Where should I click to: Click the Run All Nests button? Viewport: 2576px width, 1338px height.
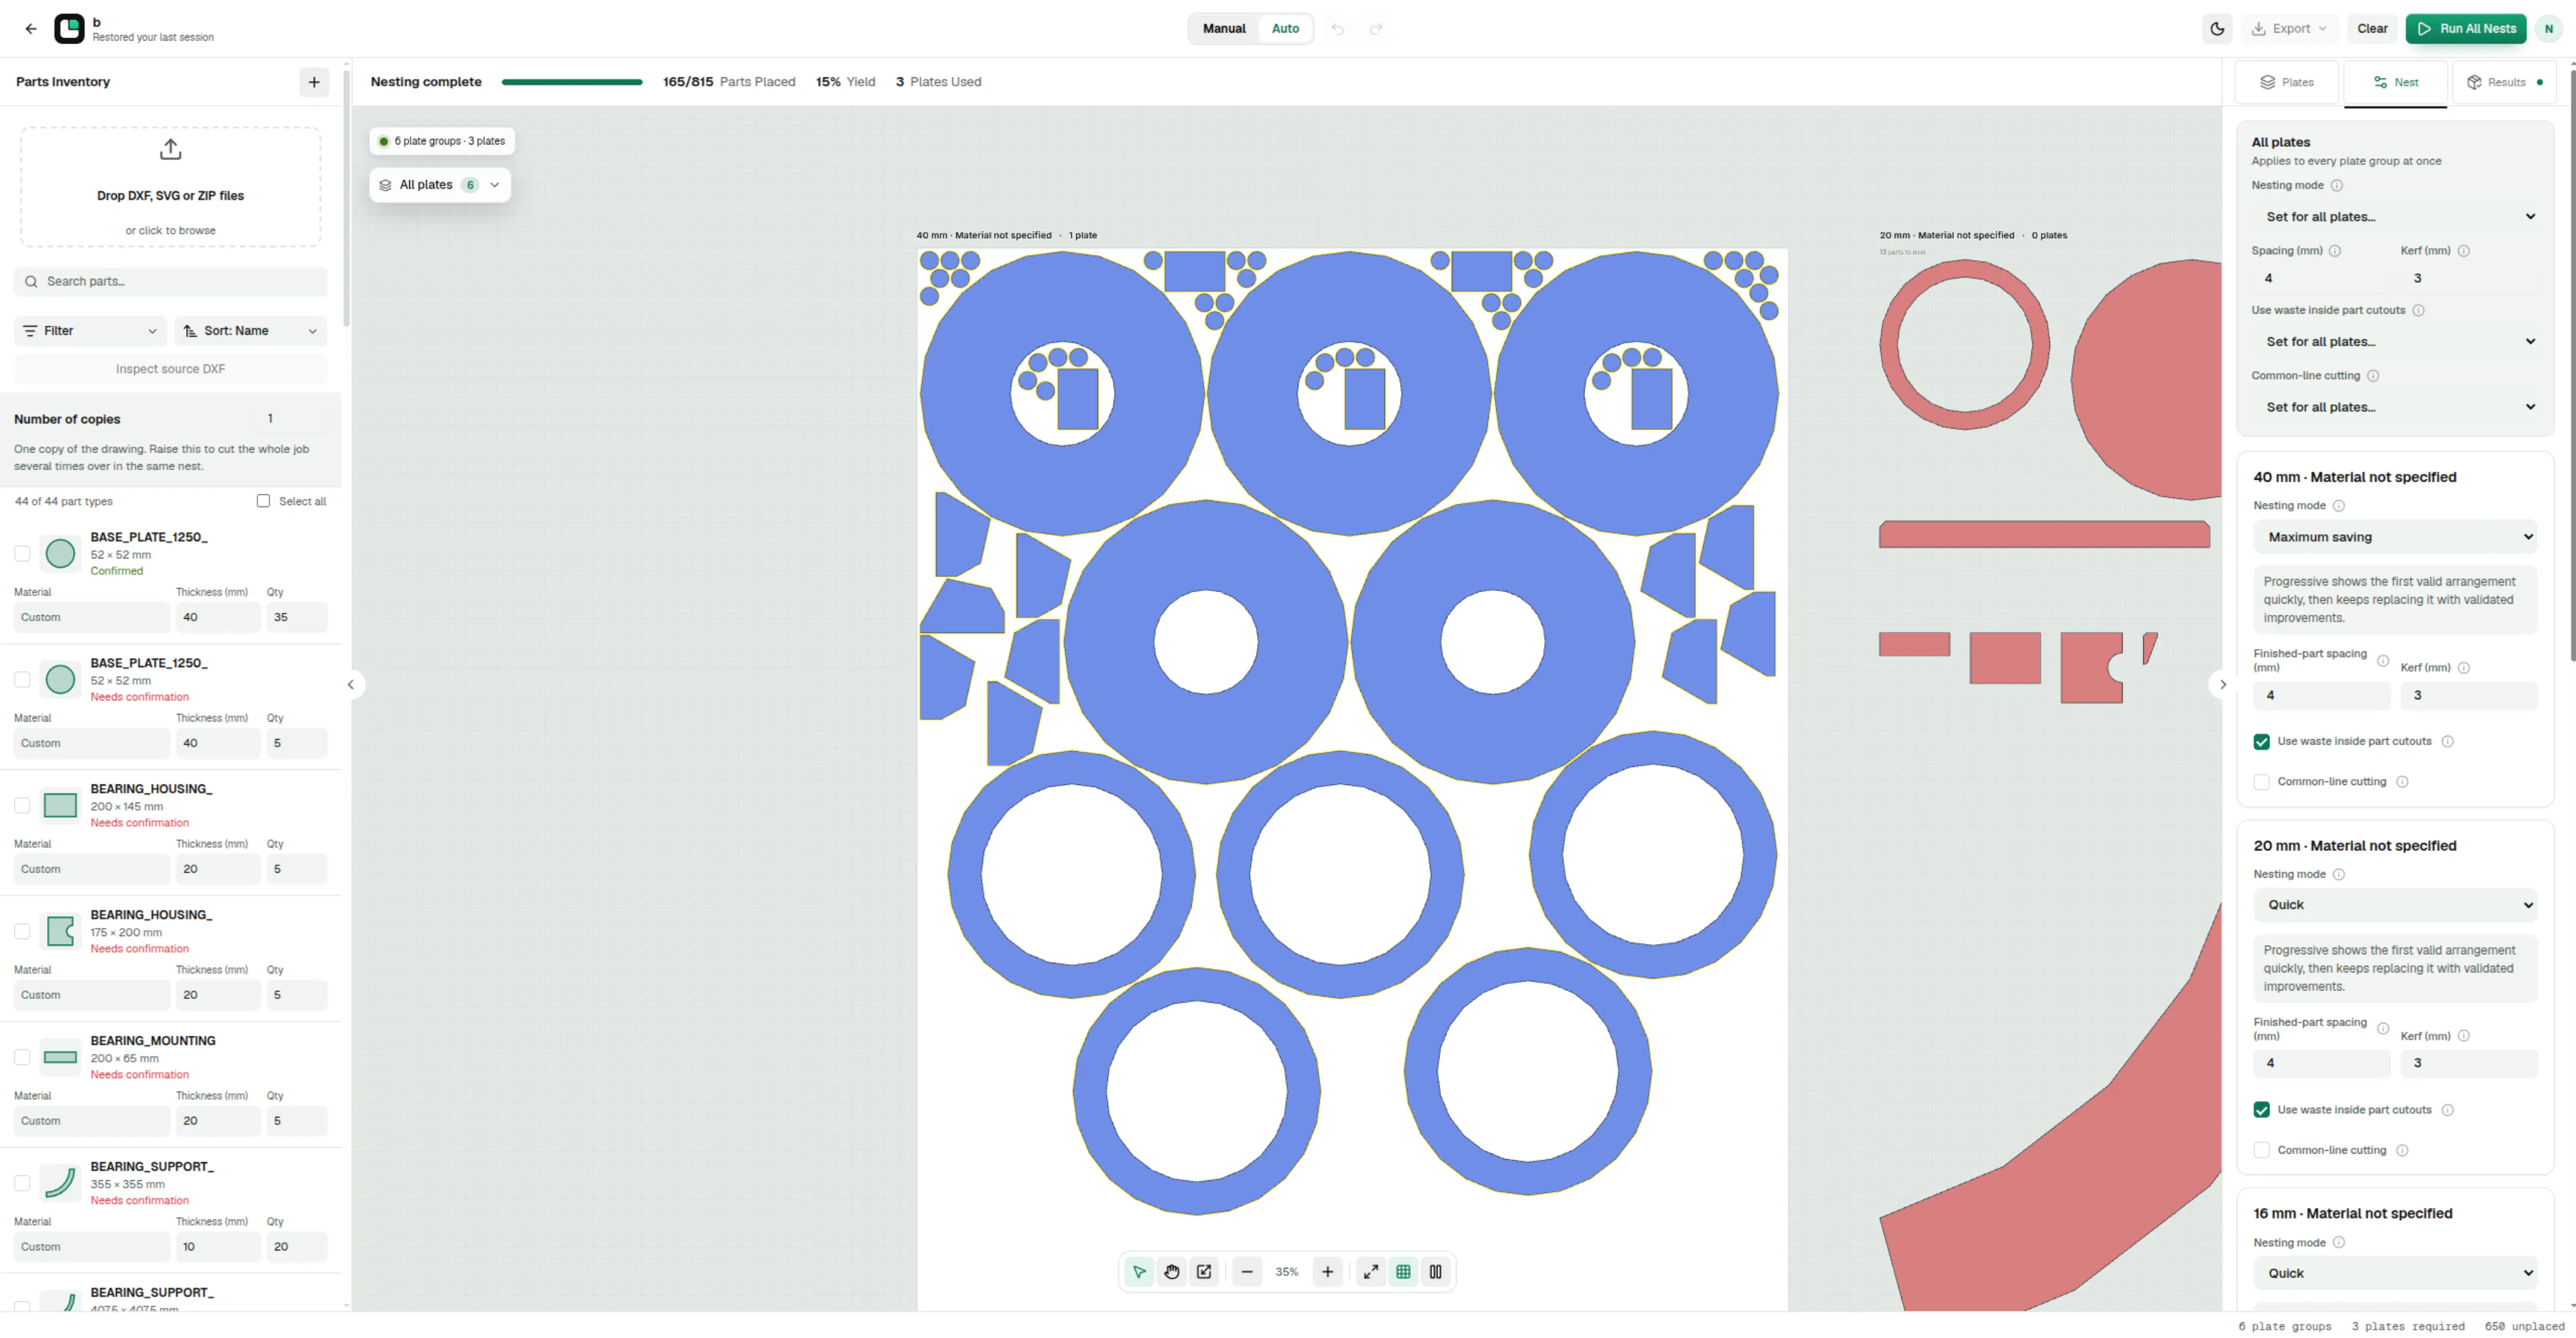click(2466, 28)
